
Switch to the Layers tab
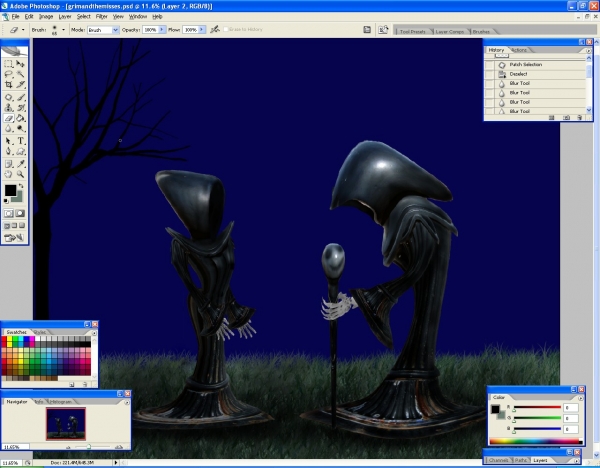[540, 460]
